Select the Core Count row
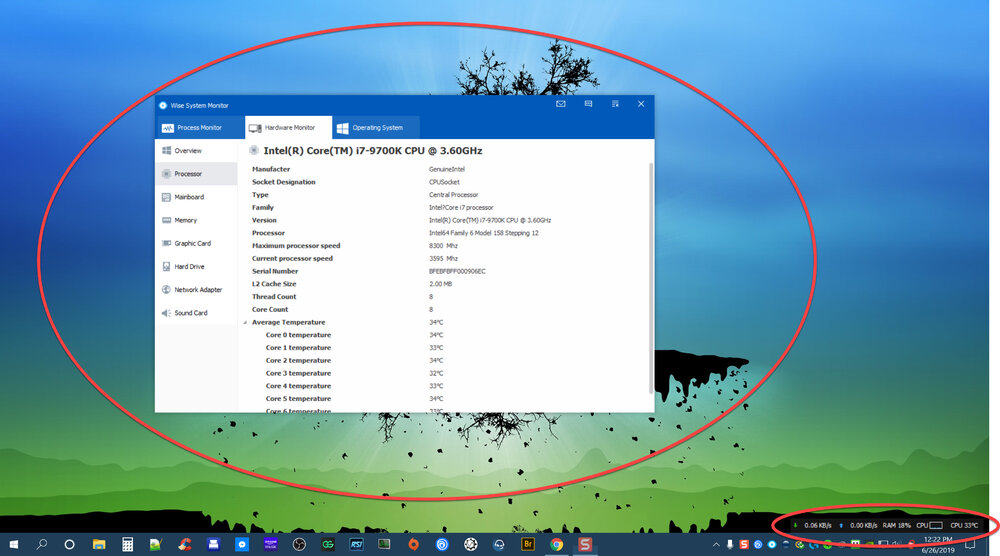The image size is (1000, 556). [x=445, y=309]
